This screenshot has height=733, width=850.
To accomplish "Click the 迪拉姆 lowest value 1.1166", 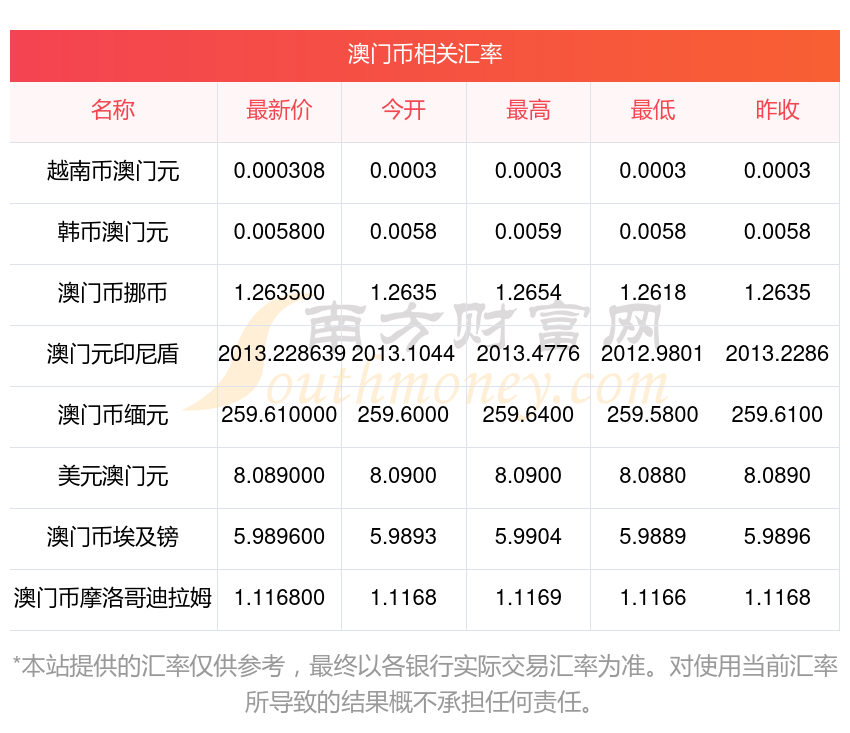I will (x=653, y=597).
